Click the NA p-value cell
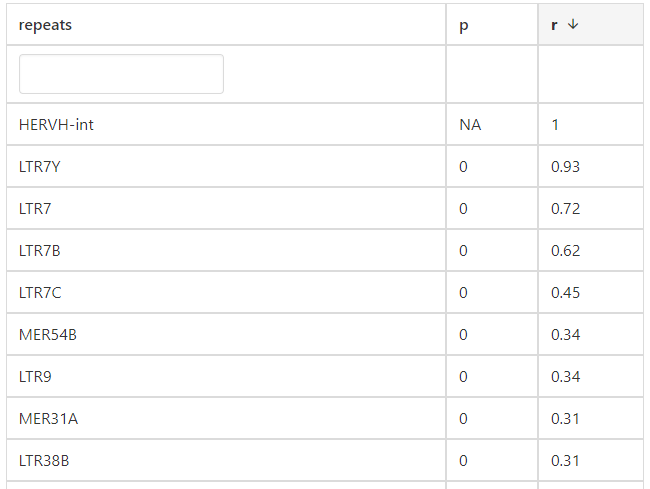650x489 pixels. coord(470,125)
